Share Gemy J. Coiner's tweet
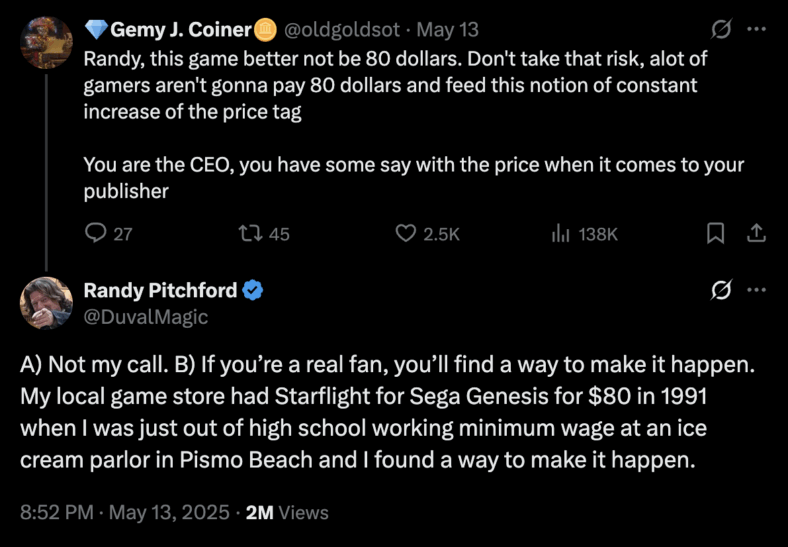 pos(757,233)
